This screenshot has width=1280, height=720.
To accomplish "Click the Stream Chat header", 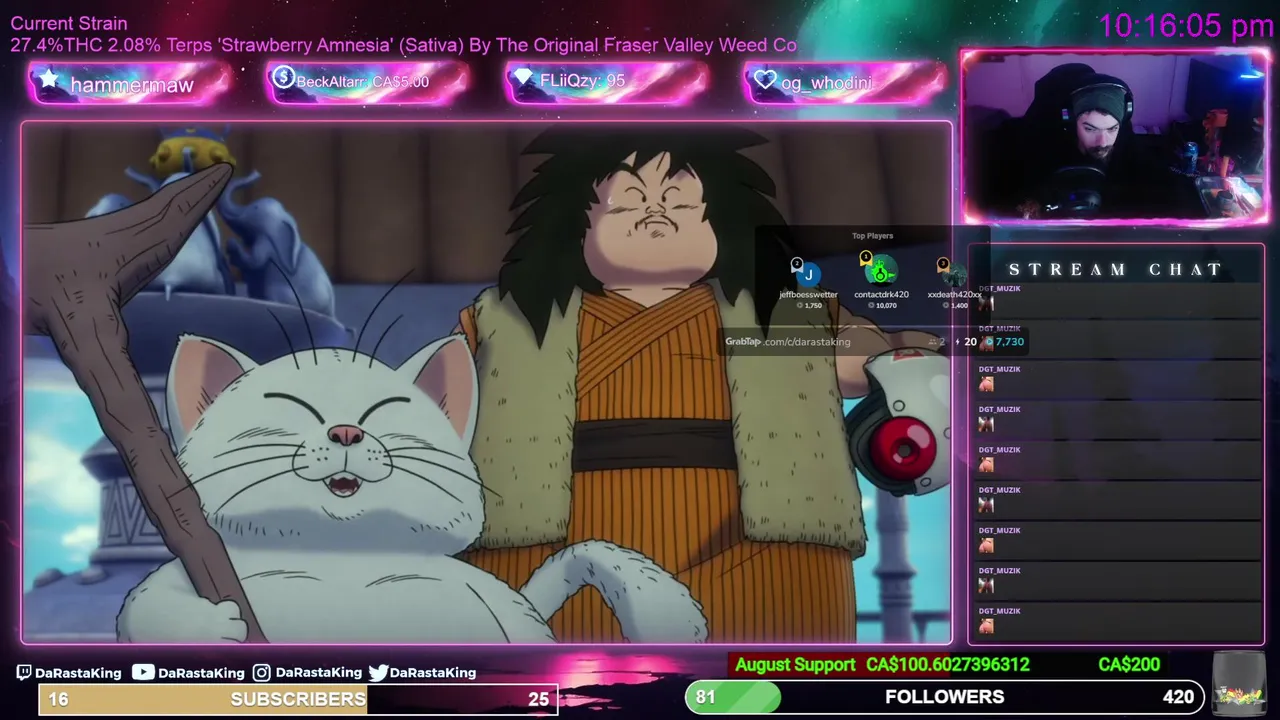I will pyautogui.click(x=1115, y=270).
